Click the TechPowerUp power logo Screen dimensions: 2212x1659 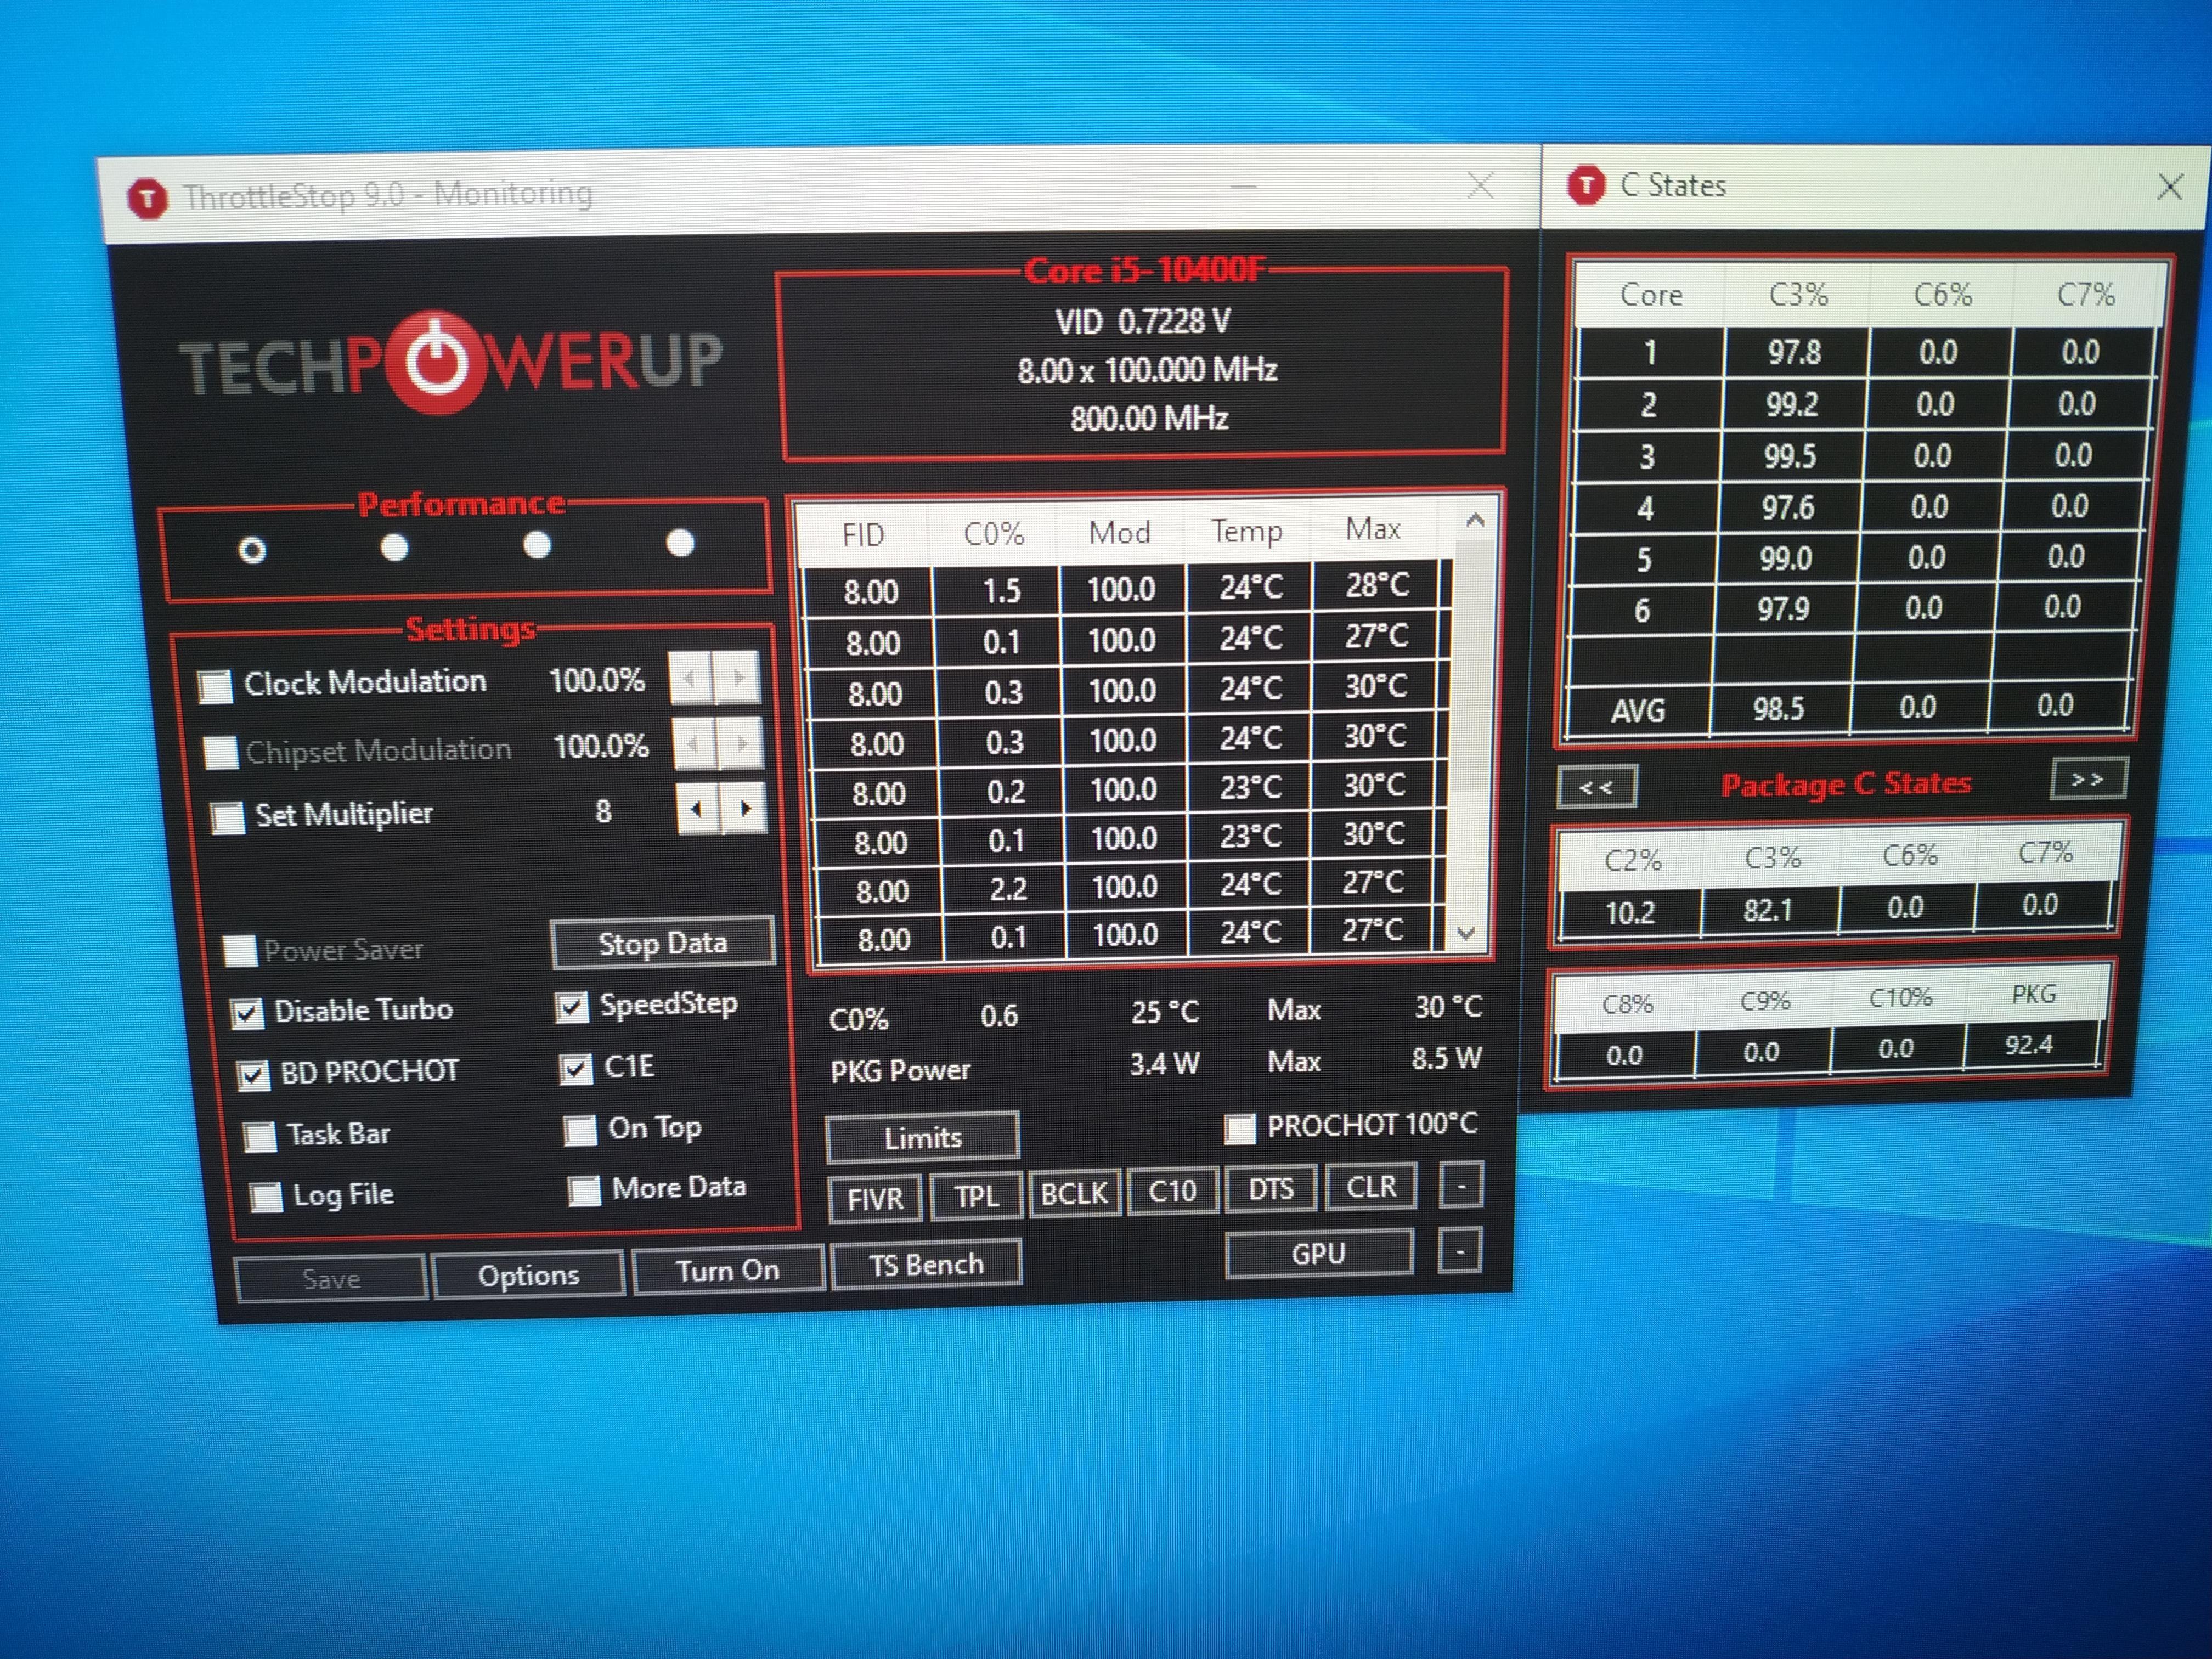pos(438,362)
